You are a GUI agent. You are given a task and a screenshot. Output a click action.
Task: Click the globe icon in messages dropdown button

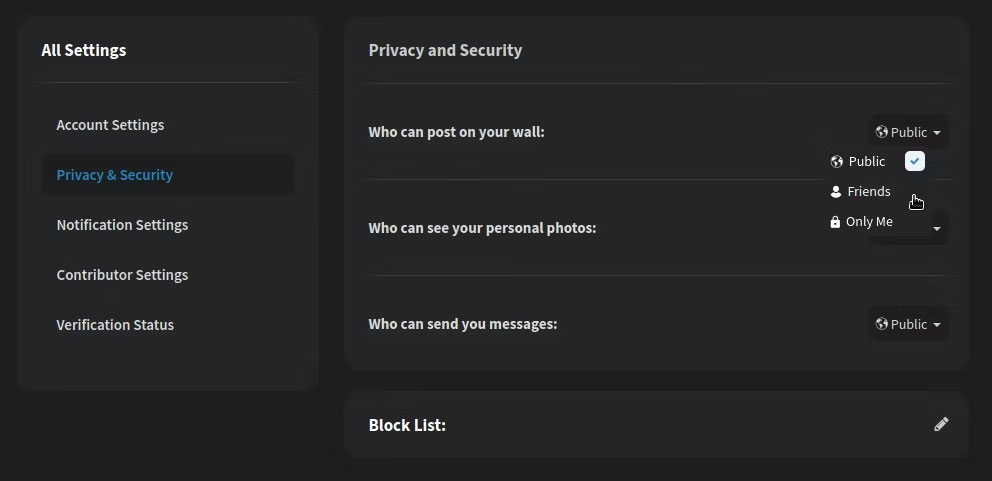[x=881, y=324]
